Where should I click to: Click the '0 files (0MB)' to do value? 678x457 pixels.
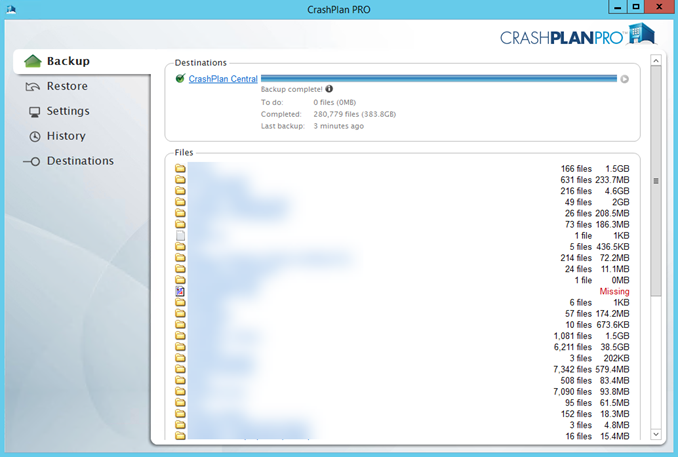tap(335, 102)
